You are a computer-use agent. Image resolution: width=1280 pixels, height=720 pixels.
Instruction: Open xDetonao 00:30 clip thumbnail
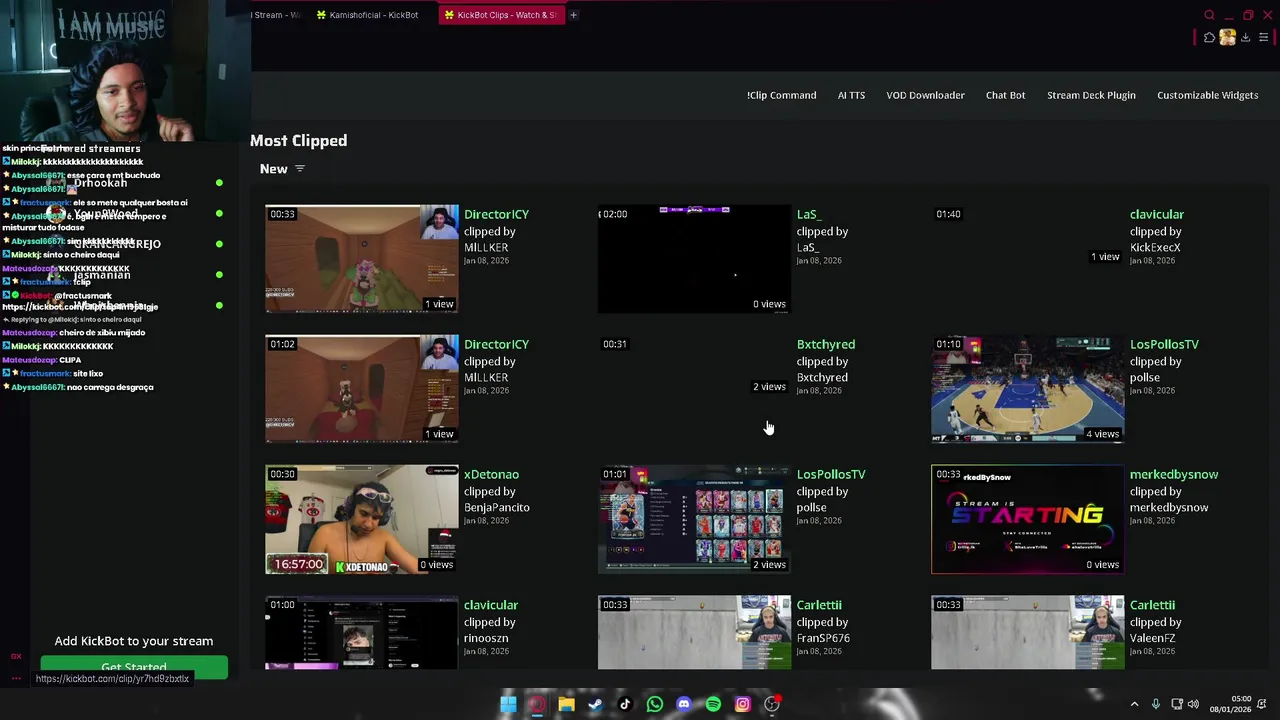[x=362, y=519]
